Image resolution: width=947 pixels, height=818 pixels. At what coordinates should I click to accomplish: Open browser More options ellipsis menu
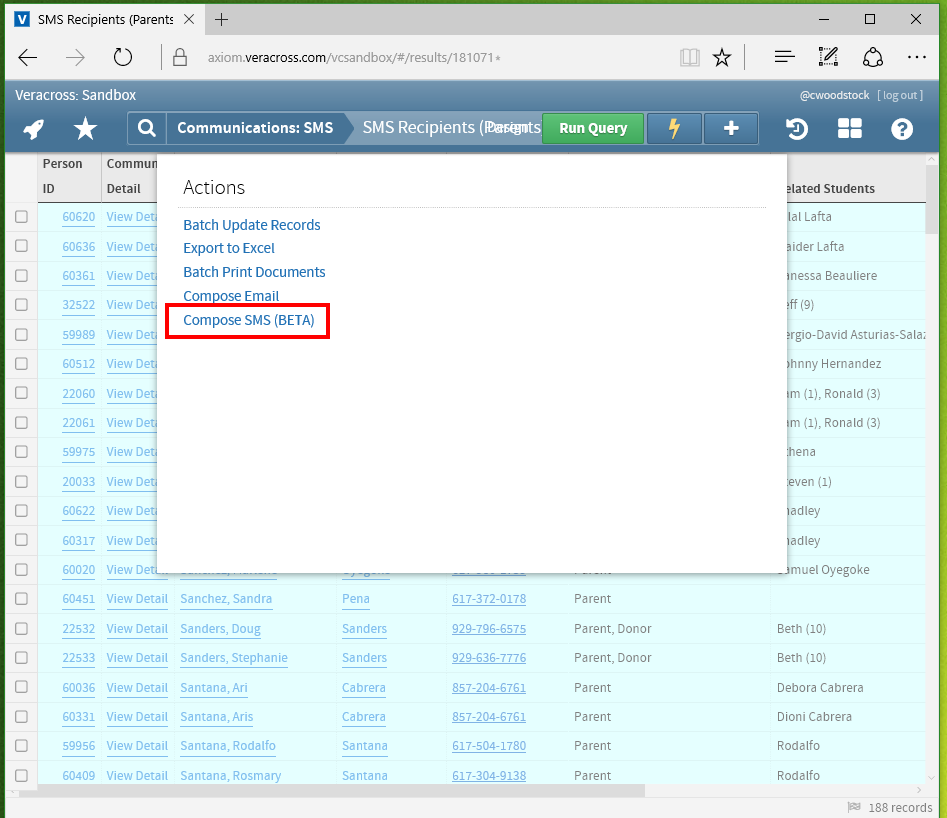[x=916, y=57]
